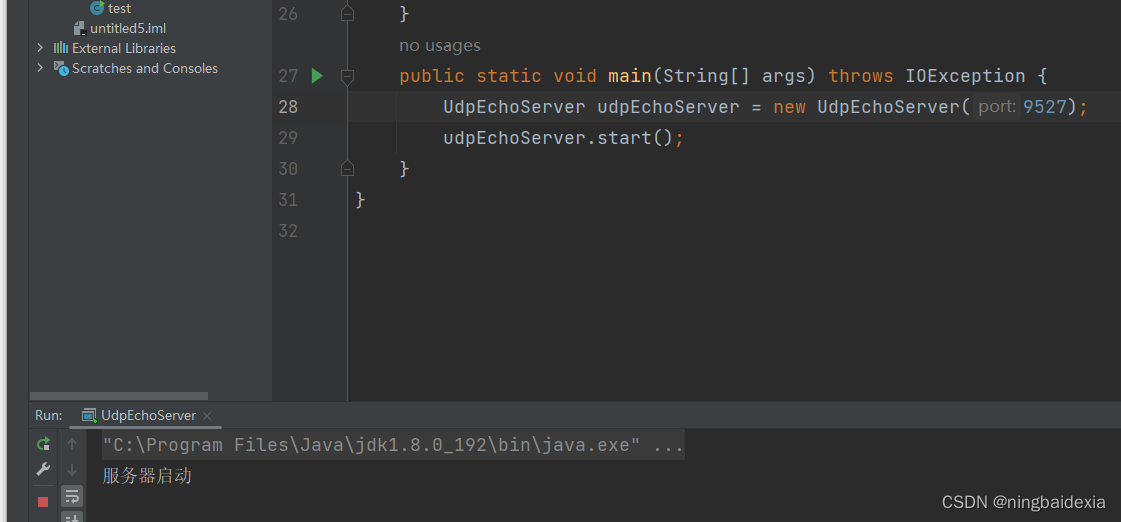The height and width of the screenshot is (522, 1121).
Task: Click the untitled5.iml file icon
Action: tap(80, 29)
